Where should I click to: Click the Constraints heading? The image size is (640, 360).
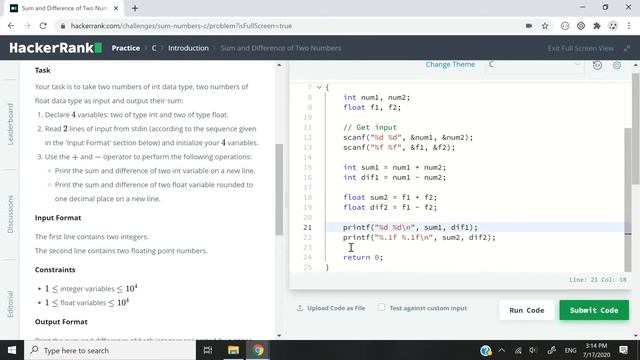click(55, 269)
